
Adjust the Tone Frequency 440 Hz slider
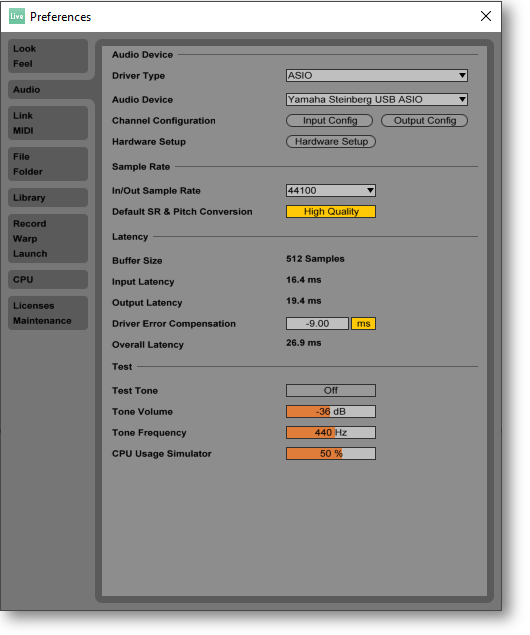331,433
